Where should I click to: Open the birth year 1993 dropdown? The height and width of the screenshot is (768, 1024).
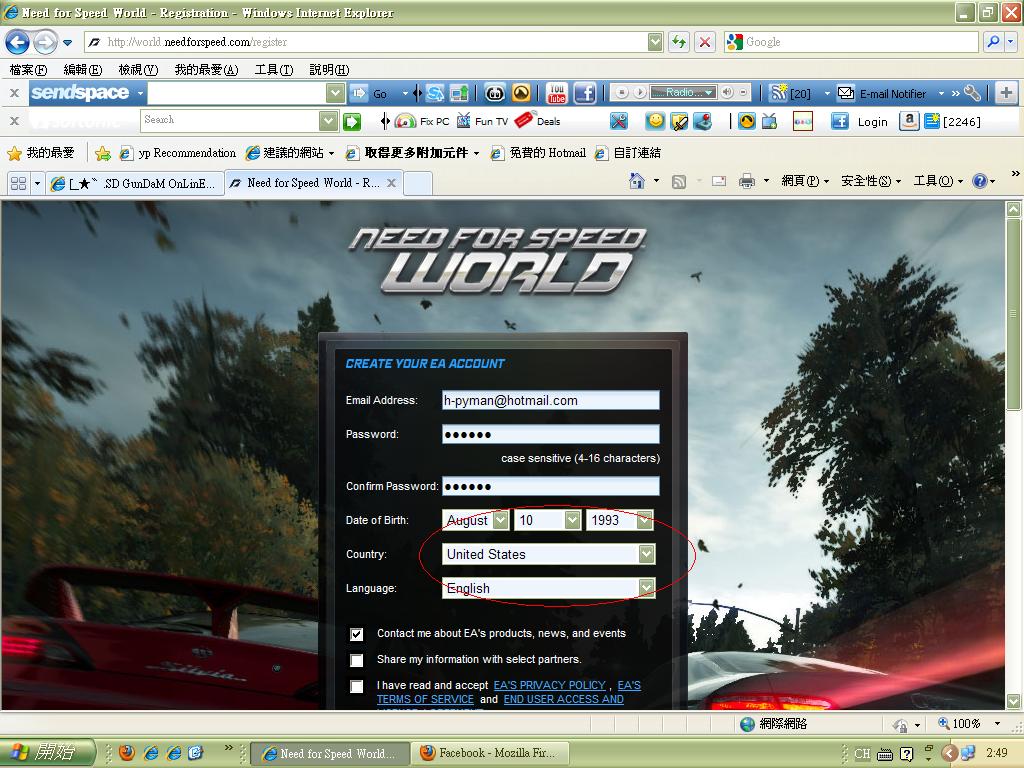coord(645,520)
